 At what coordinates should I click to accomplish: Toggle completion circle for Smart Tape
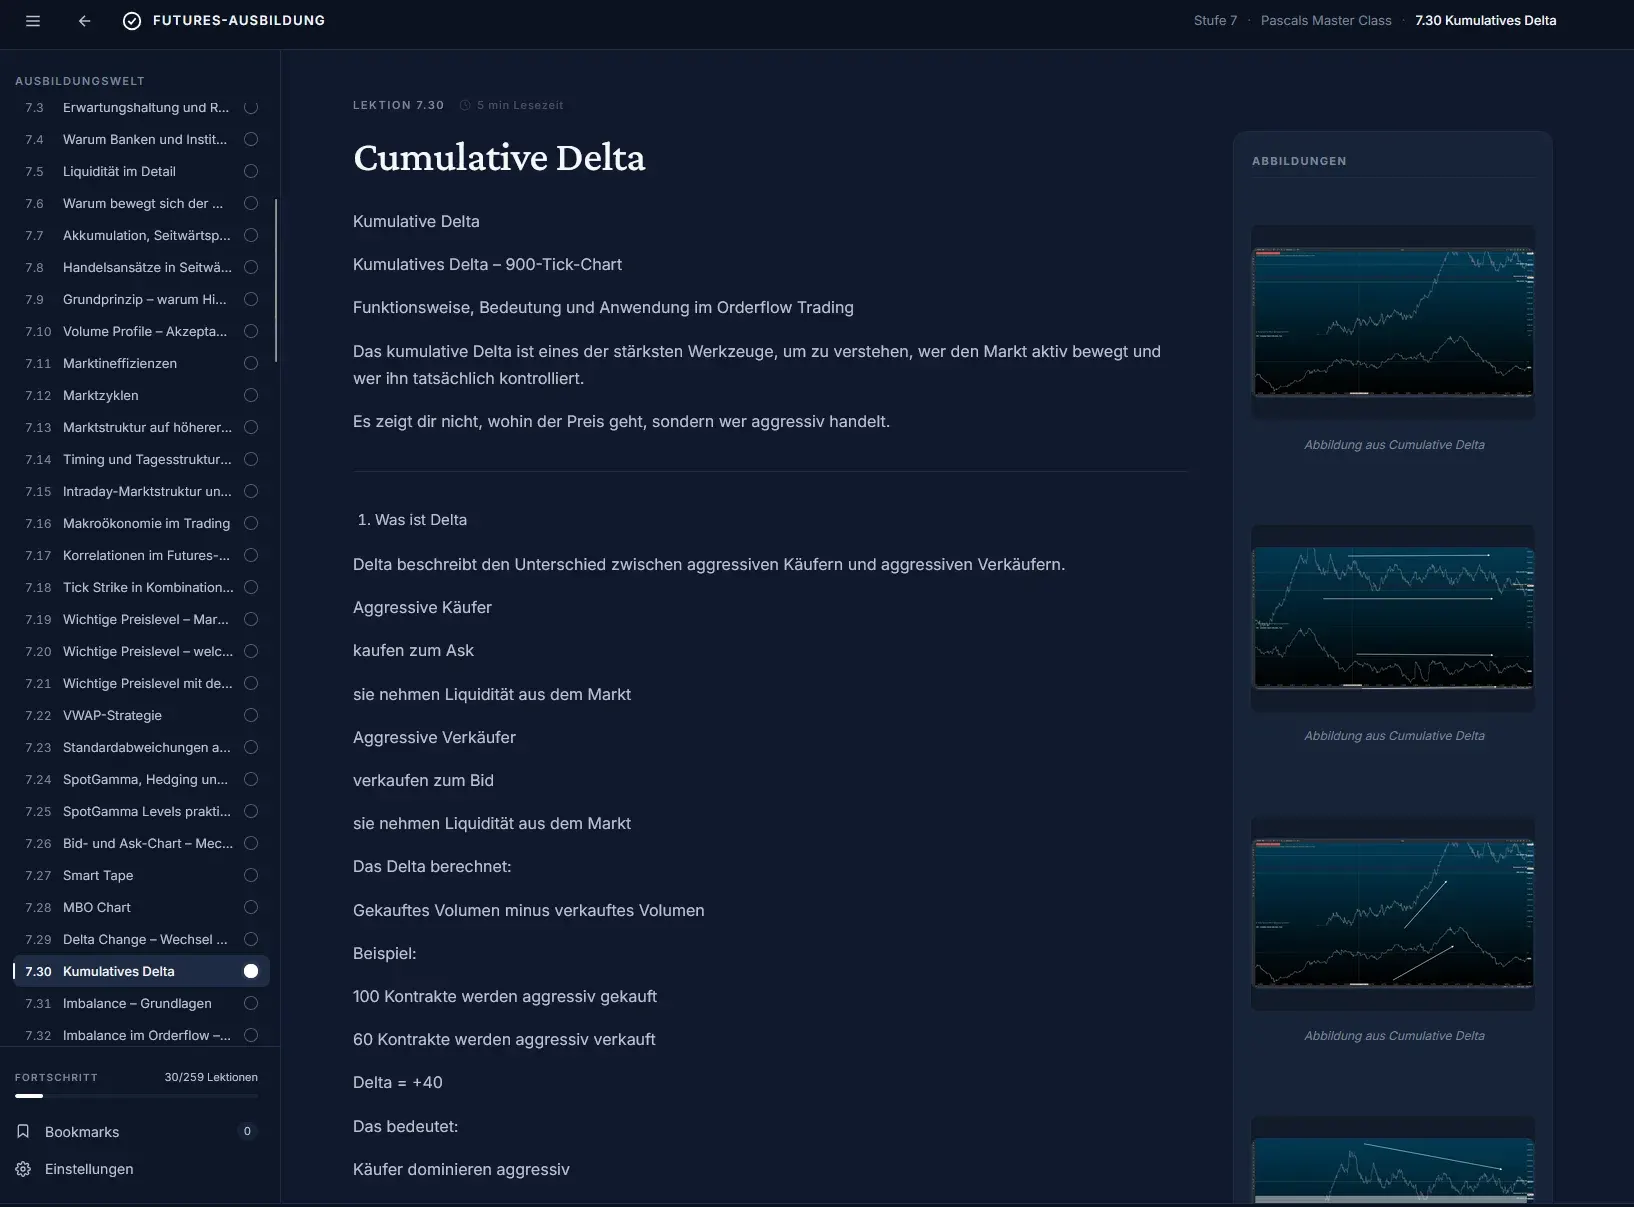pos(251,875)
